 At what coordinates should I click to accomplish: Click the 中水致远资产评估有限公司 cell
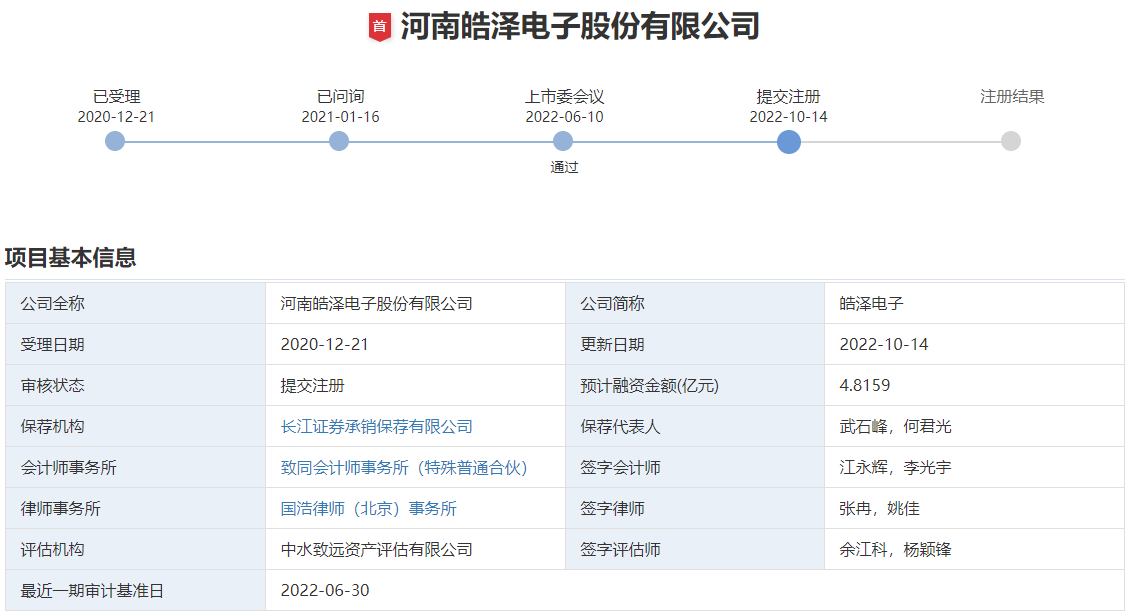pyautogui.click(x=376, y=550)
